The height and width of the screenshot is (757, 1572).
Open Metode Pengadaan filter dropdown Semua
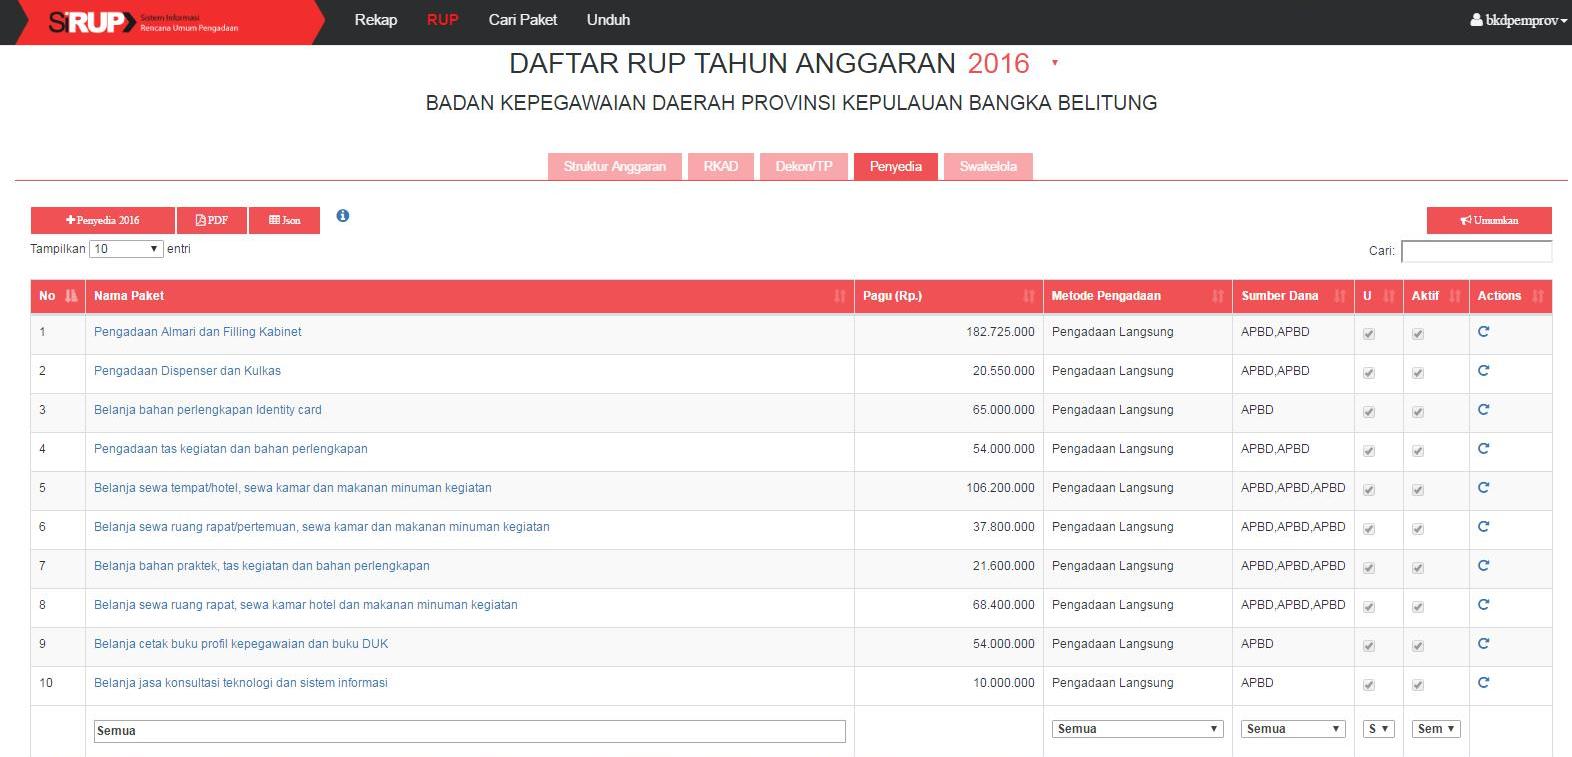(1137, 729)
